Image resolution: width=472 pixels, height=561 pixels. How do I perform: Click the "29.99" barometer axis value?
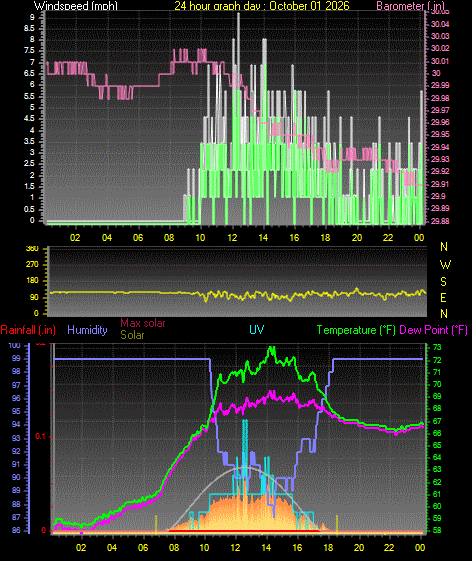tap(440, 86)
